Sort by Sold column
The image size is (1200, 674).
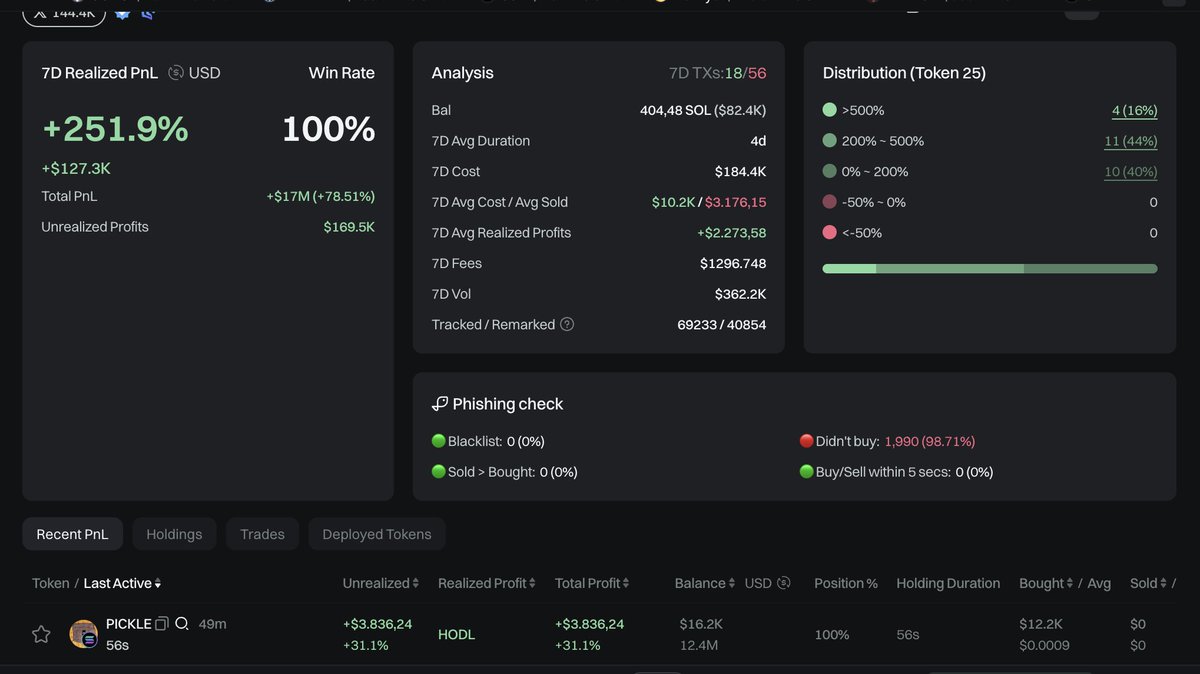[x=1149, y=583]
